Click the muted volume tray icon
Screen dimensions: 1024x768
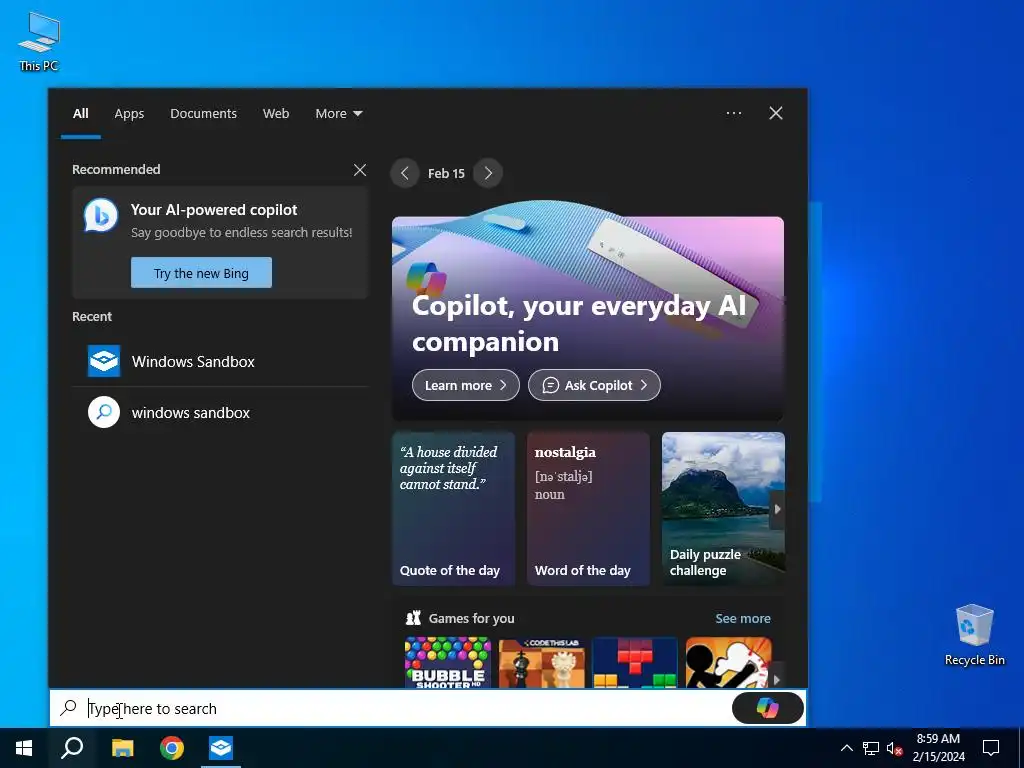click(894, 748)
